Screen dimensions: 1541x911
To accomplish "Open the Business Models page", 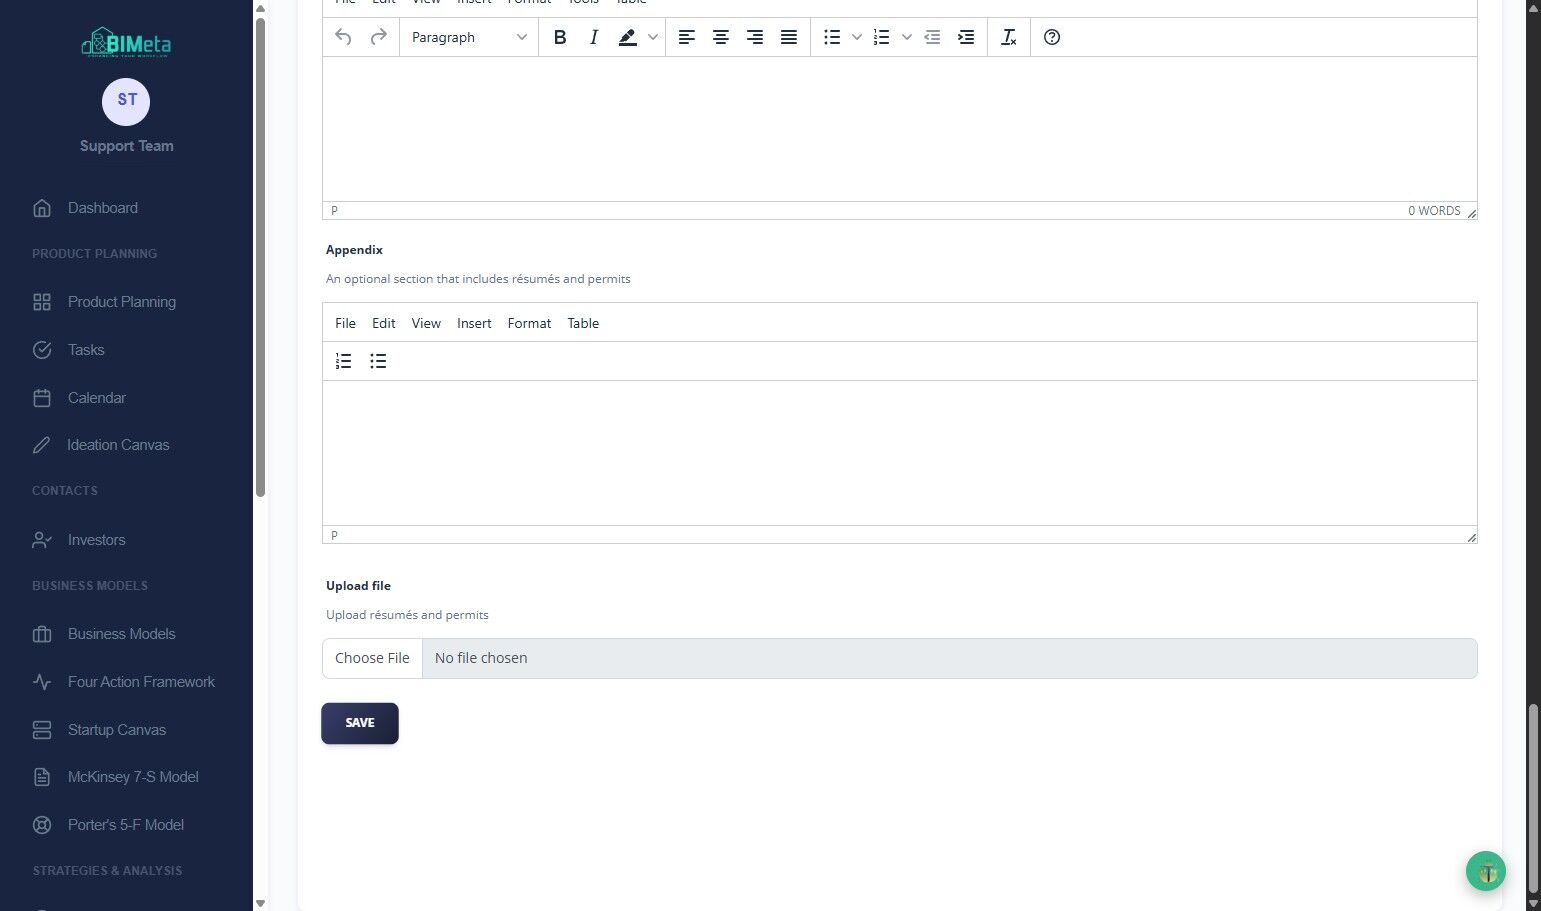I will pos(122,634).
